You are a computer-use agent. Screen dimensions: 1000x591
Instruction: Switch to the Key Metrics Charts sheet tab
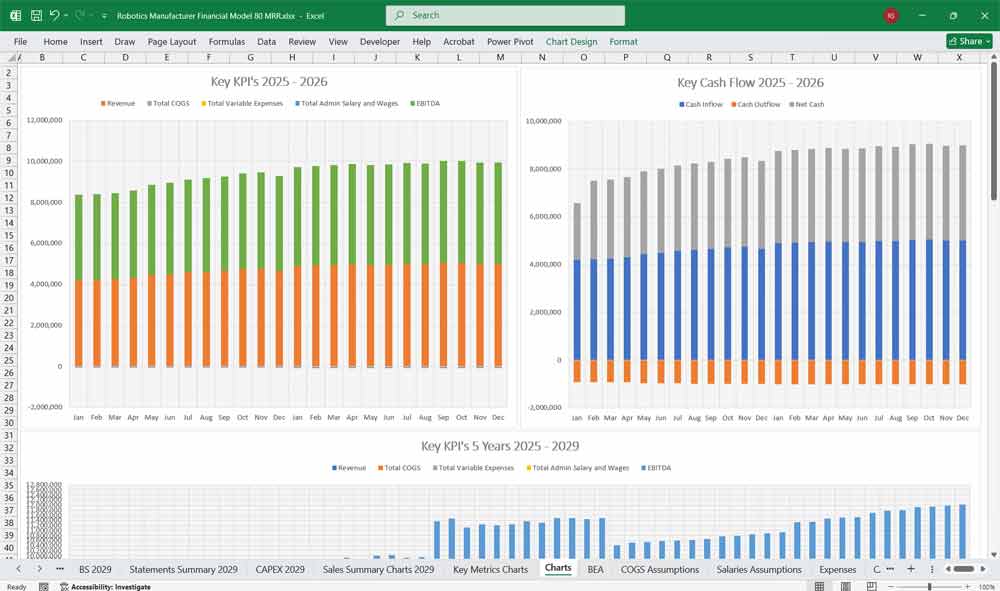click(490, 569)
